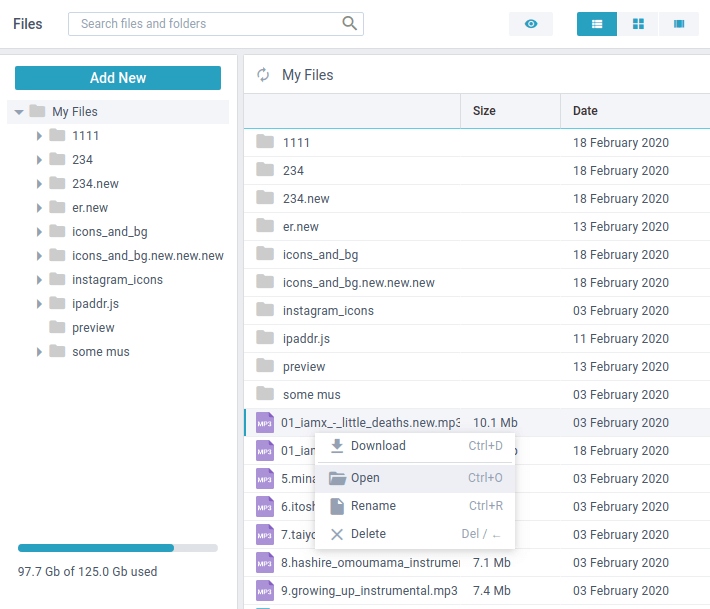This screenshot has height=609, width=710.
Task: Choose Delete from the context menu
Action: [x=415, y=534]
